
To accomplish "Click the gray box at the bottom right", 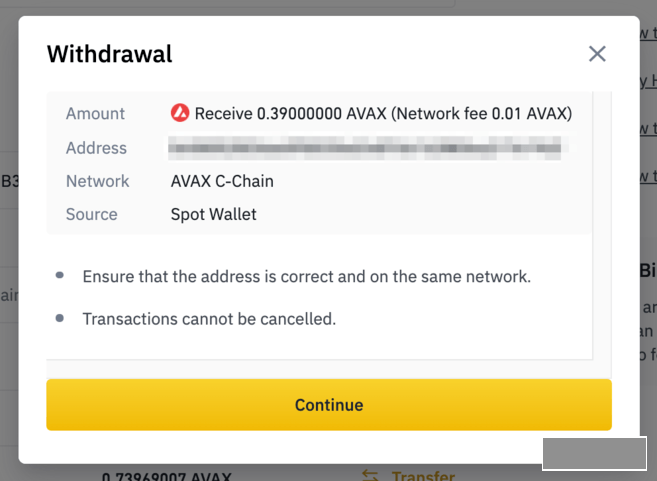I will coord(594,453).
